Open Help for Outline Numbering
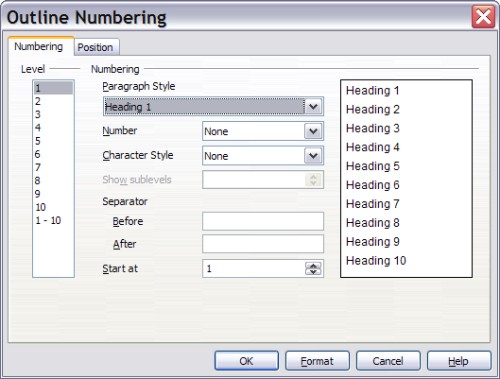 point(459,361)
